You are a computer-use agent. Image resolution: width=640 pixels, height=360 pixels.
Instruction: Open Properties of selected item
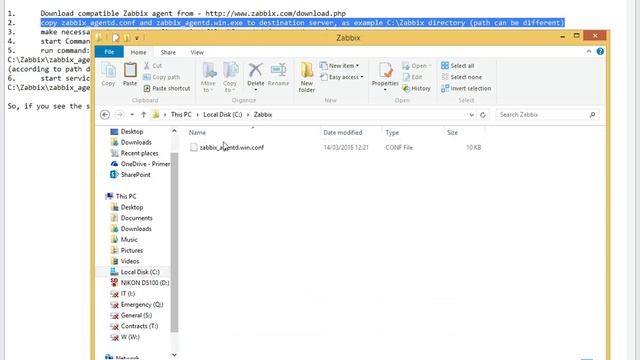click(x=385, y=76)
